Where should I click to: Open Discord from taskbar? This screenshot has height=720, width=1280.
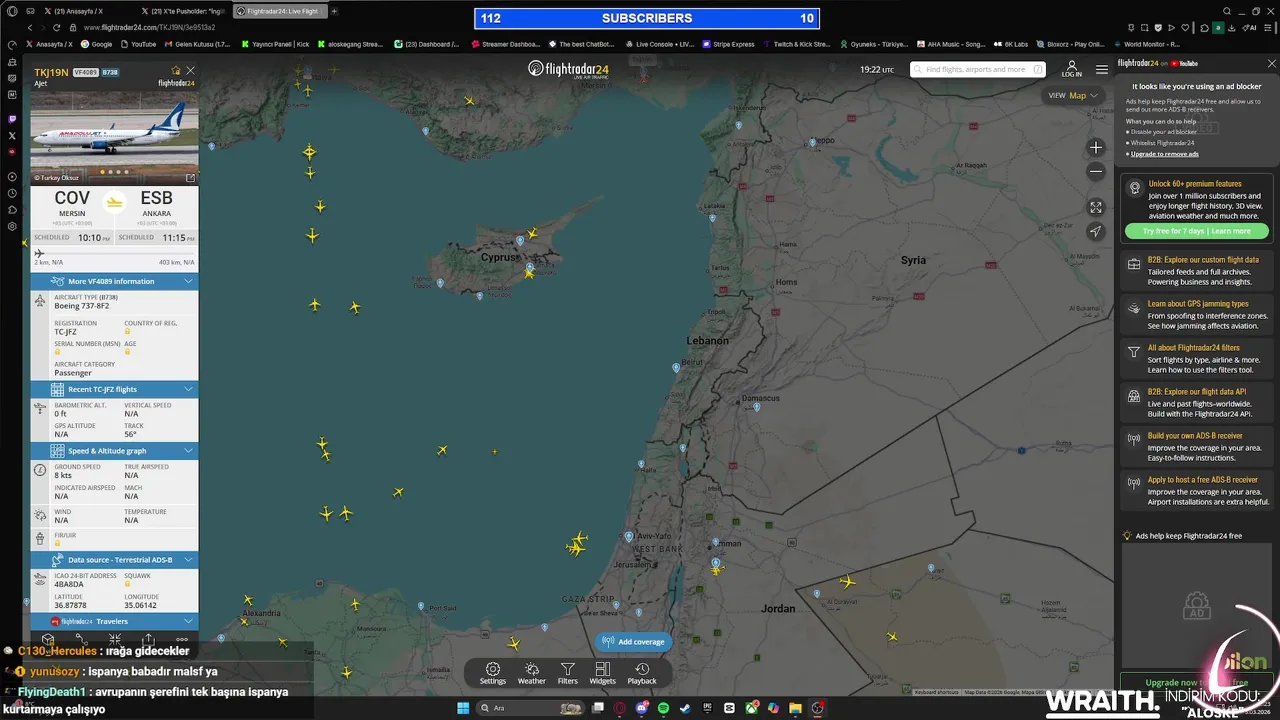tap(641, 708)
